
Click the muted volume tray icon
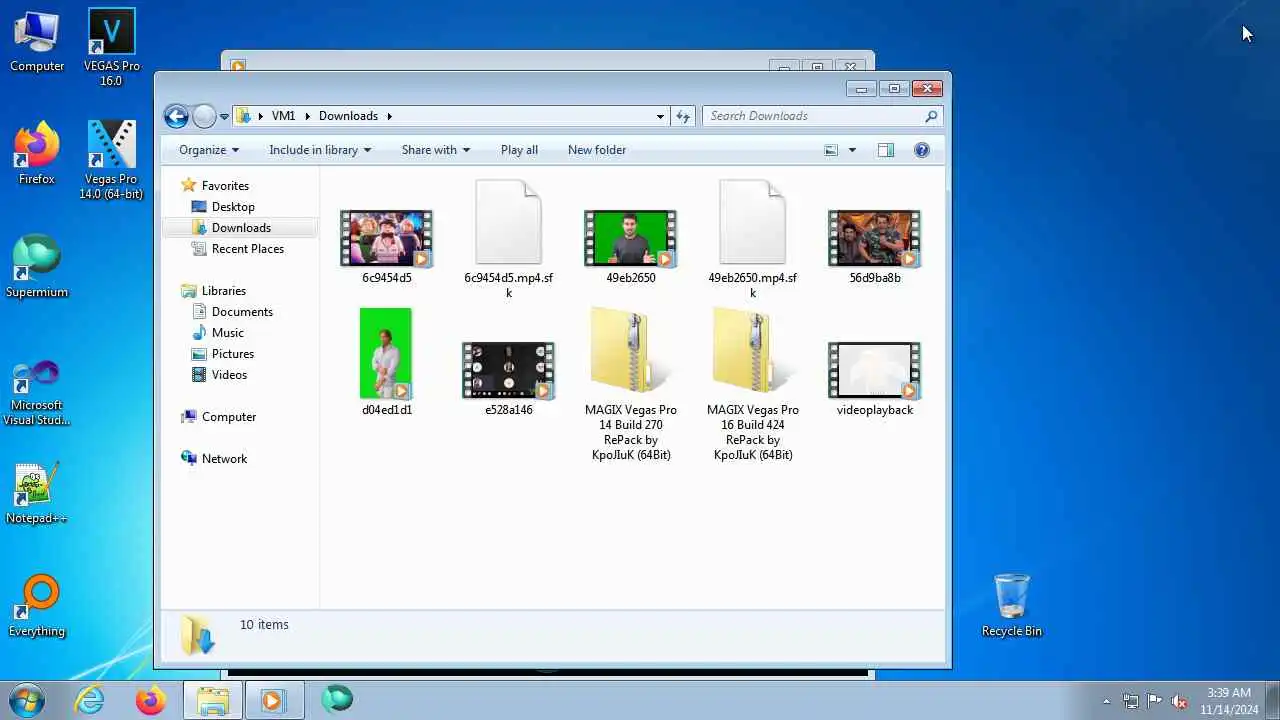(1179, 701)
